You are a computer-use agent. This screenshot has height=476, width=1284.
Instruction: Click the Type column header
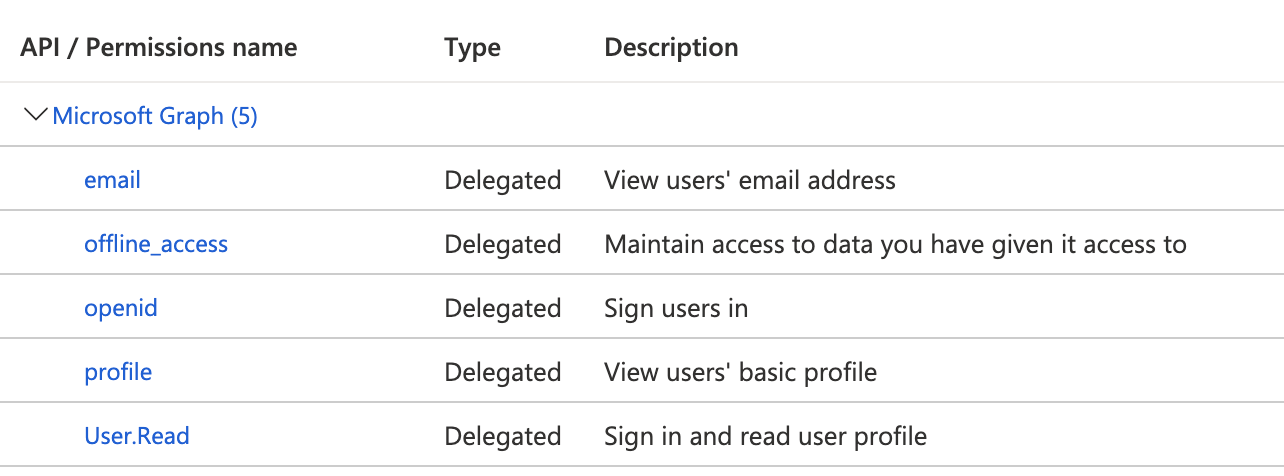[x=473, y=47]
